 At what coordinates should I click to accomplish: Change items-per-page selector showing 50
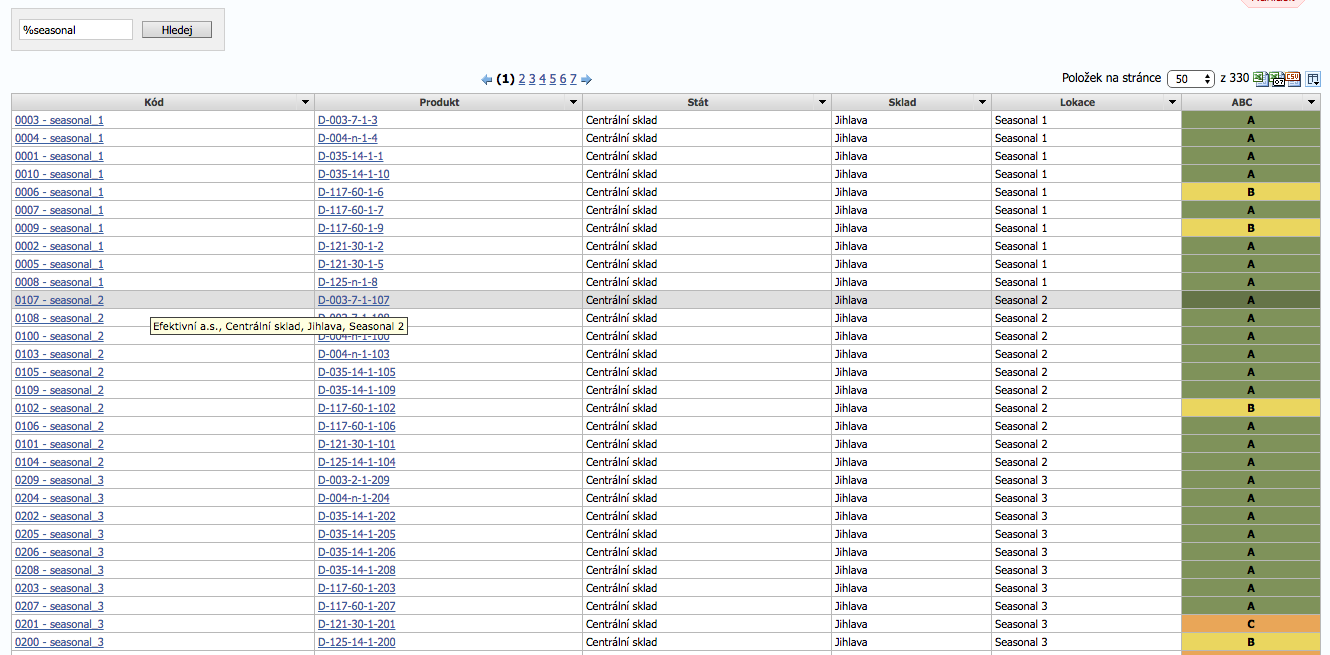(1190, 78)
